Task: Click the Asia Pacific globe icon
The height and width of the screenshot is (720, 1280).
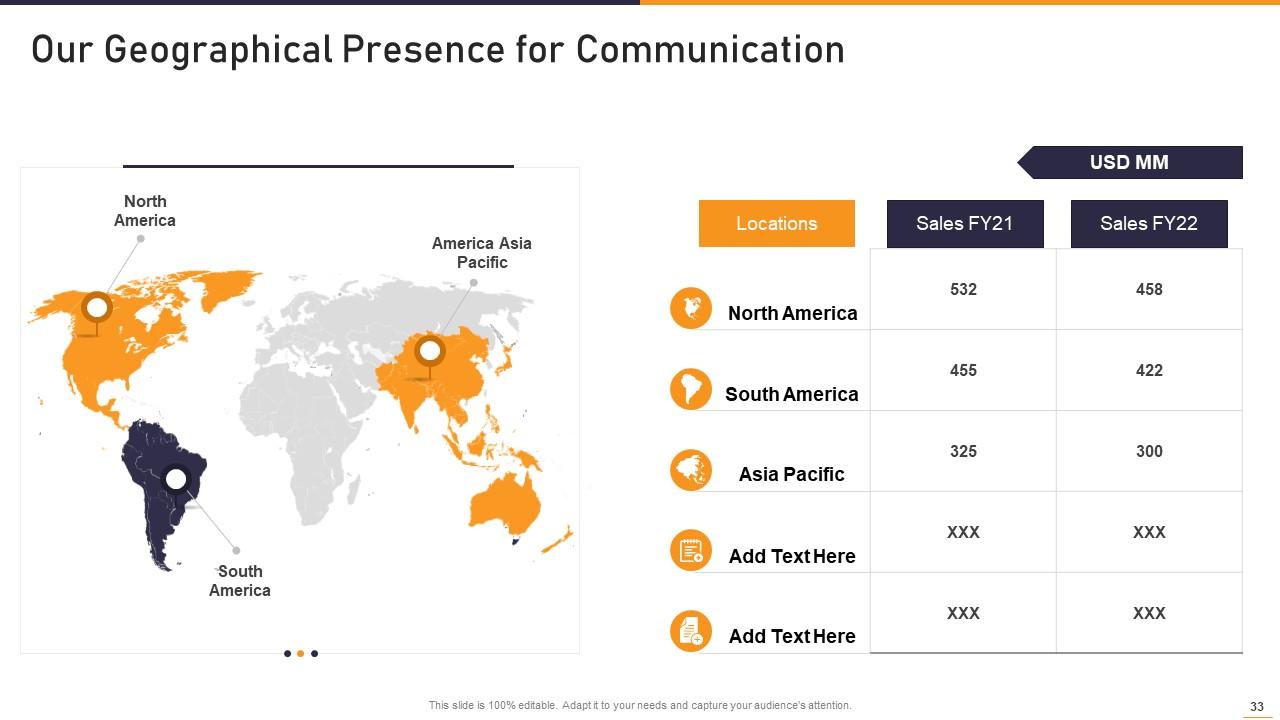Action: point(691,470)
